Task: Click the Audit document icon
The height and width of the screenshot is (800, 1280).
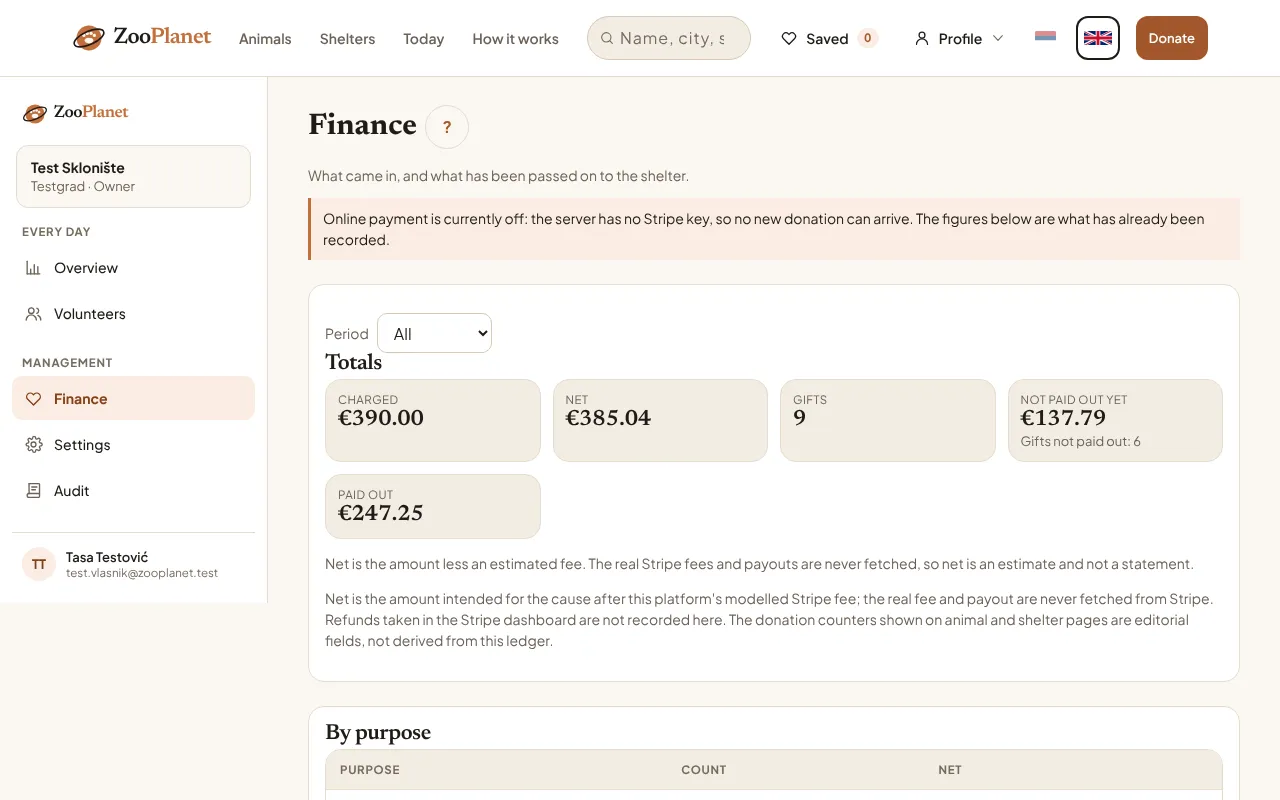Action: [x=33, y=491]
